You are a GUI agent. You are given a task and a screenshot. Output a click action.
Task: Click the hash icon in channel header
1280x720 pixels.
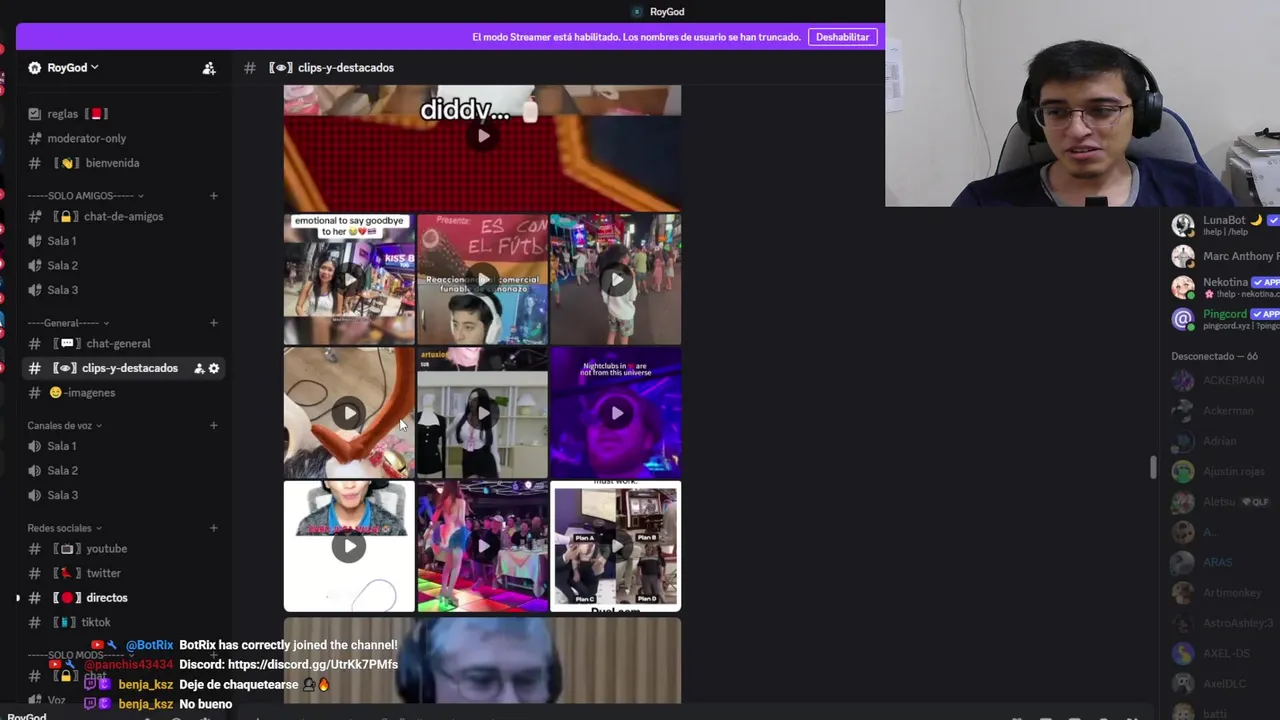pos(250,68)
